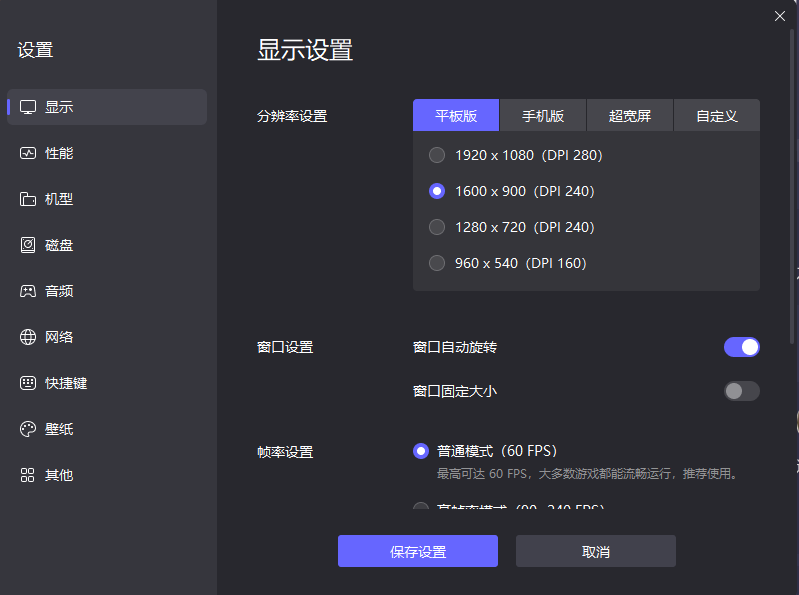This screenshot has width=799, height=595.
Task: Click the palette icon beside 壁纸
Action: point(28,429)
